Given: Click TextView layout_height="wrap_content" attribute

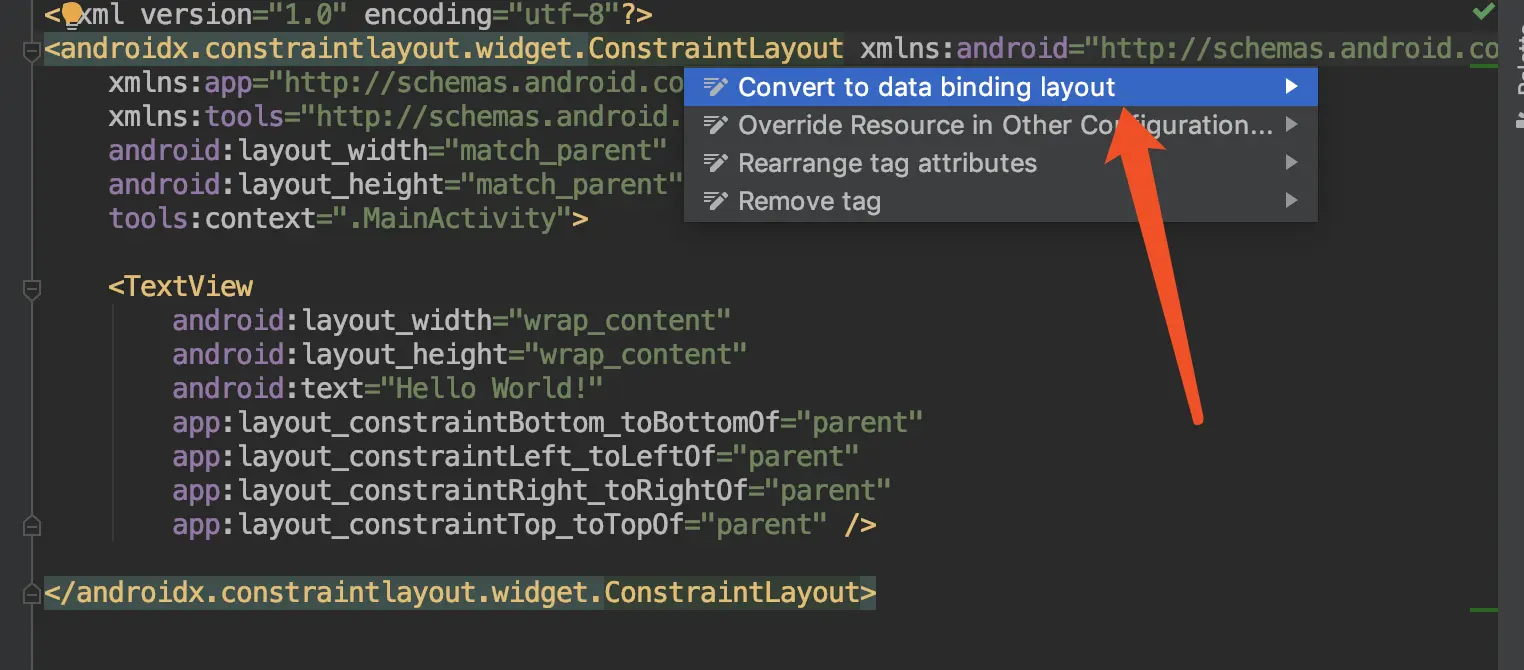Looking at the screenshot, I should tap(460, 355).
